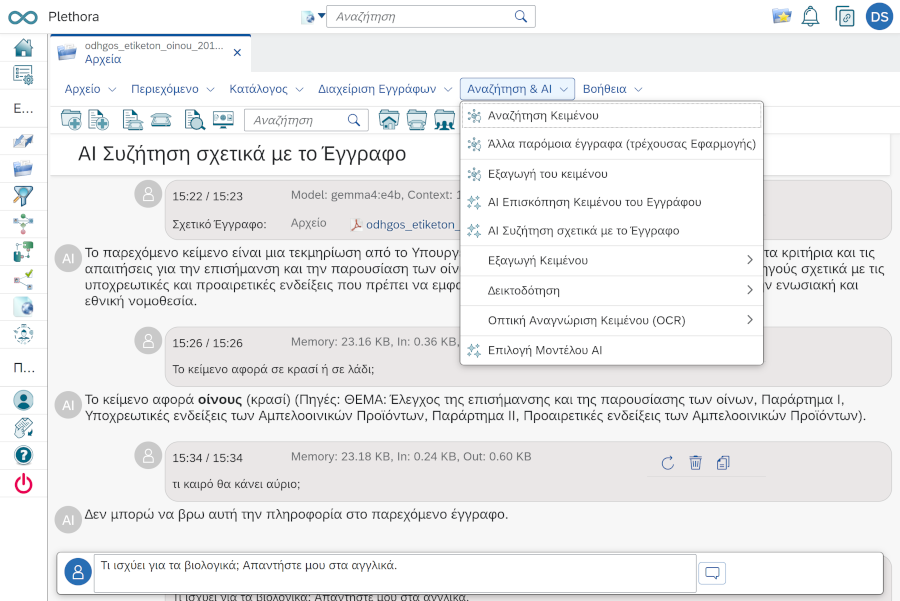This screenshot has height=601, width=900.
Task: Send the chat message with the speech-bubble button
Action: tap(712, 573)
